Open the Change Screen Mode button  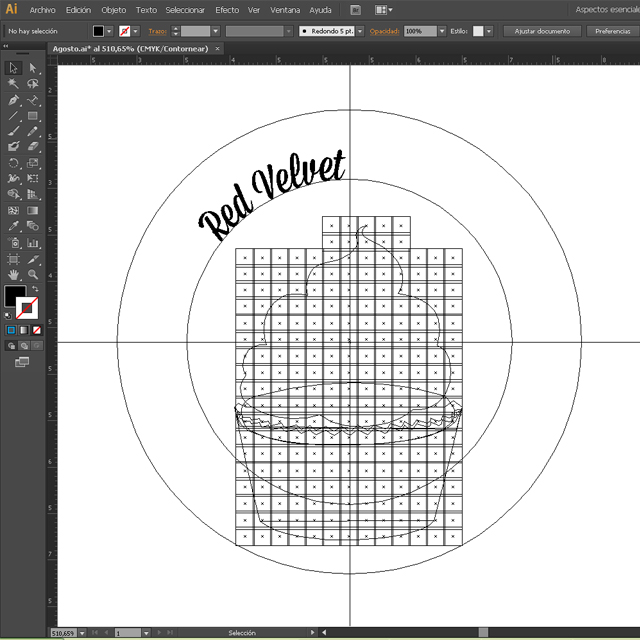(x=22, y=362)
